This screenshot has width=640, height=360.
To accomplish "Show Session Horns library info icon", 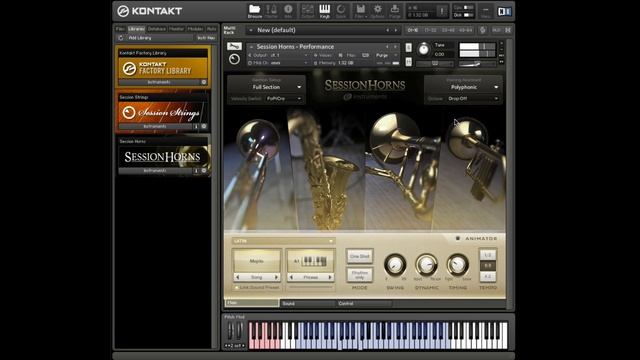I will click(196, 171).
